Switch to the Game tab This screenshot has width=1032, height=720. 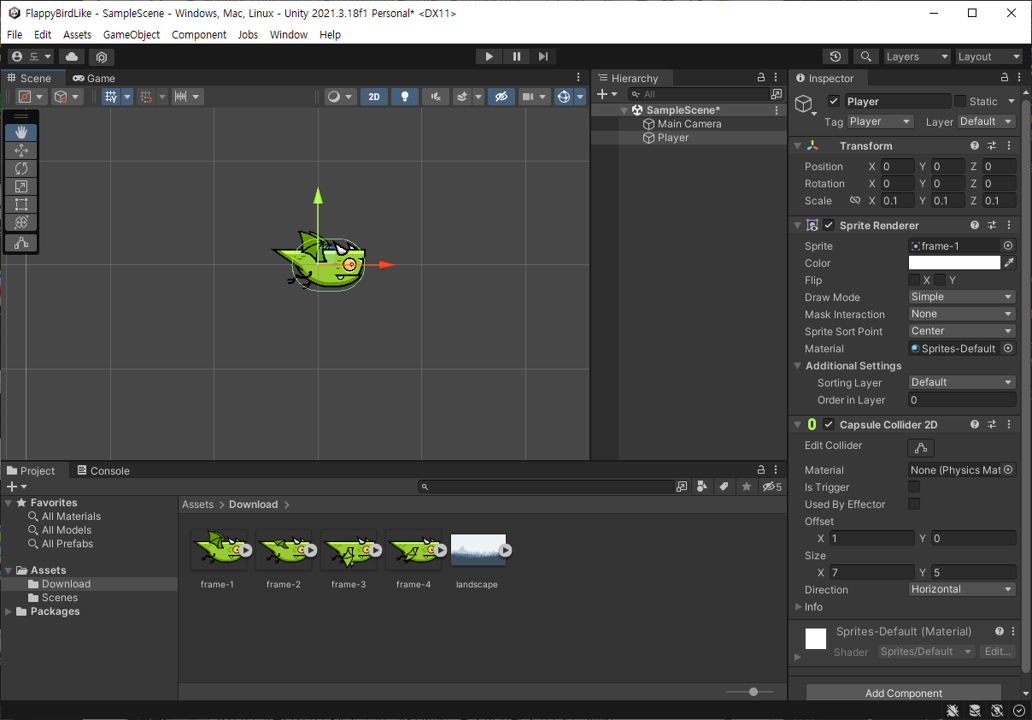(94, 78)
